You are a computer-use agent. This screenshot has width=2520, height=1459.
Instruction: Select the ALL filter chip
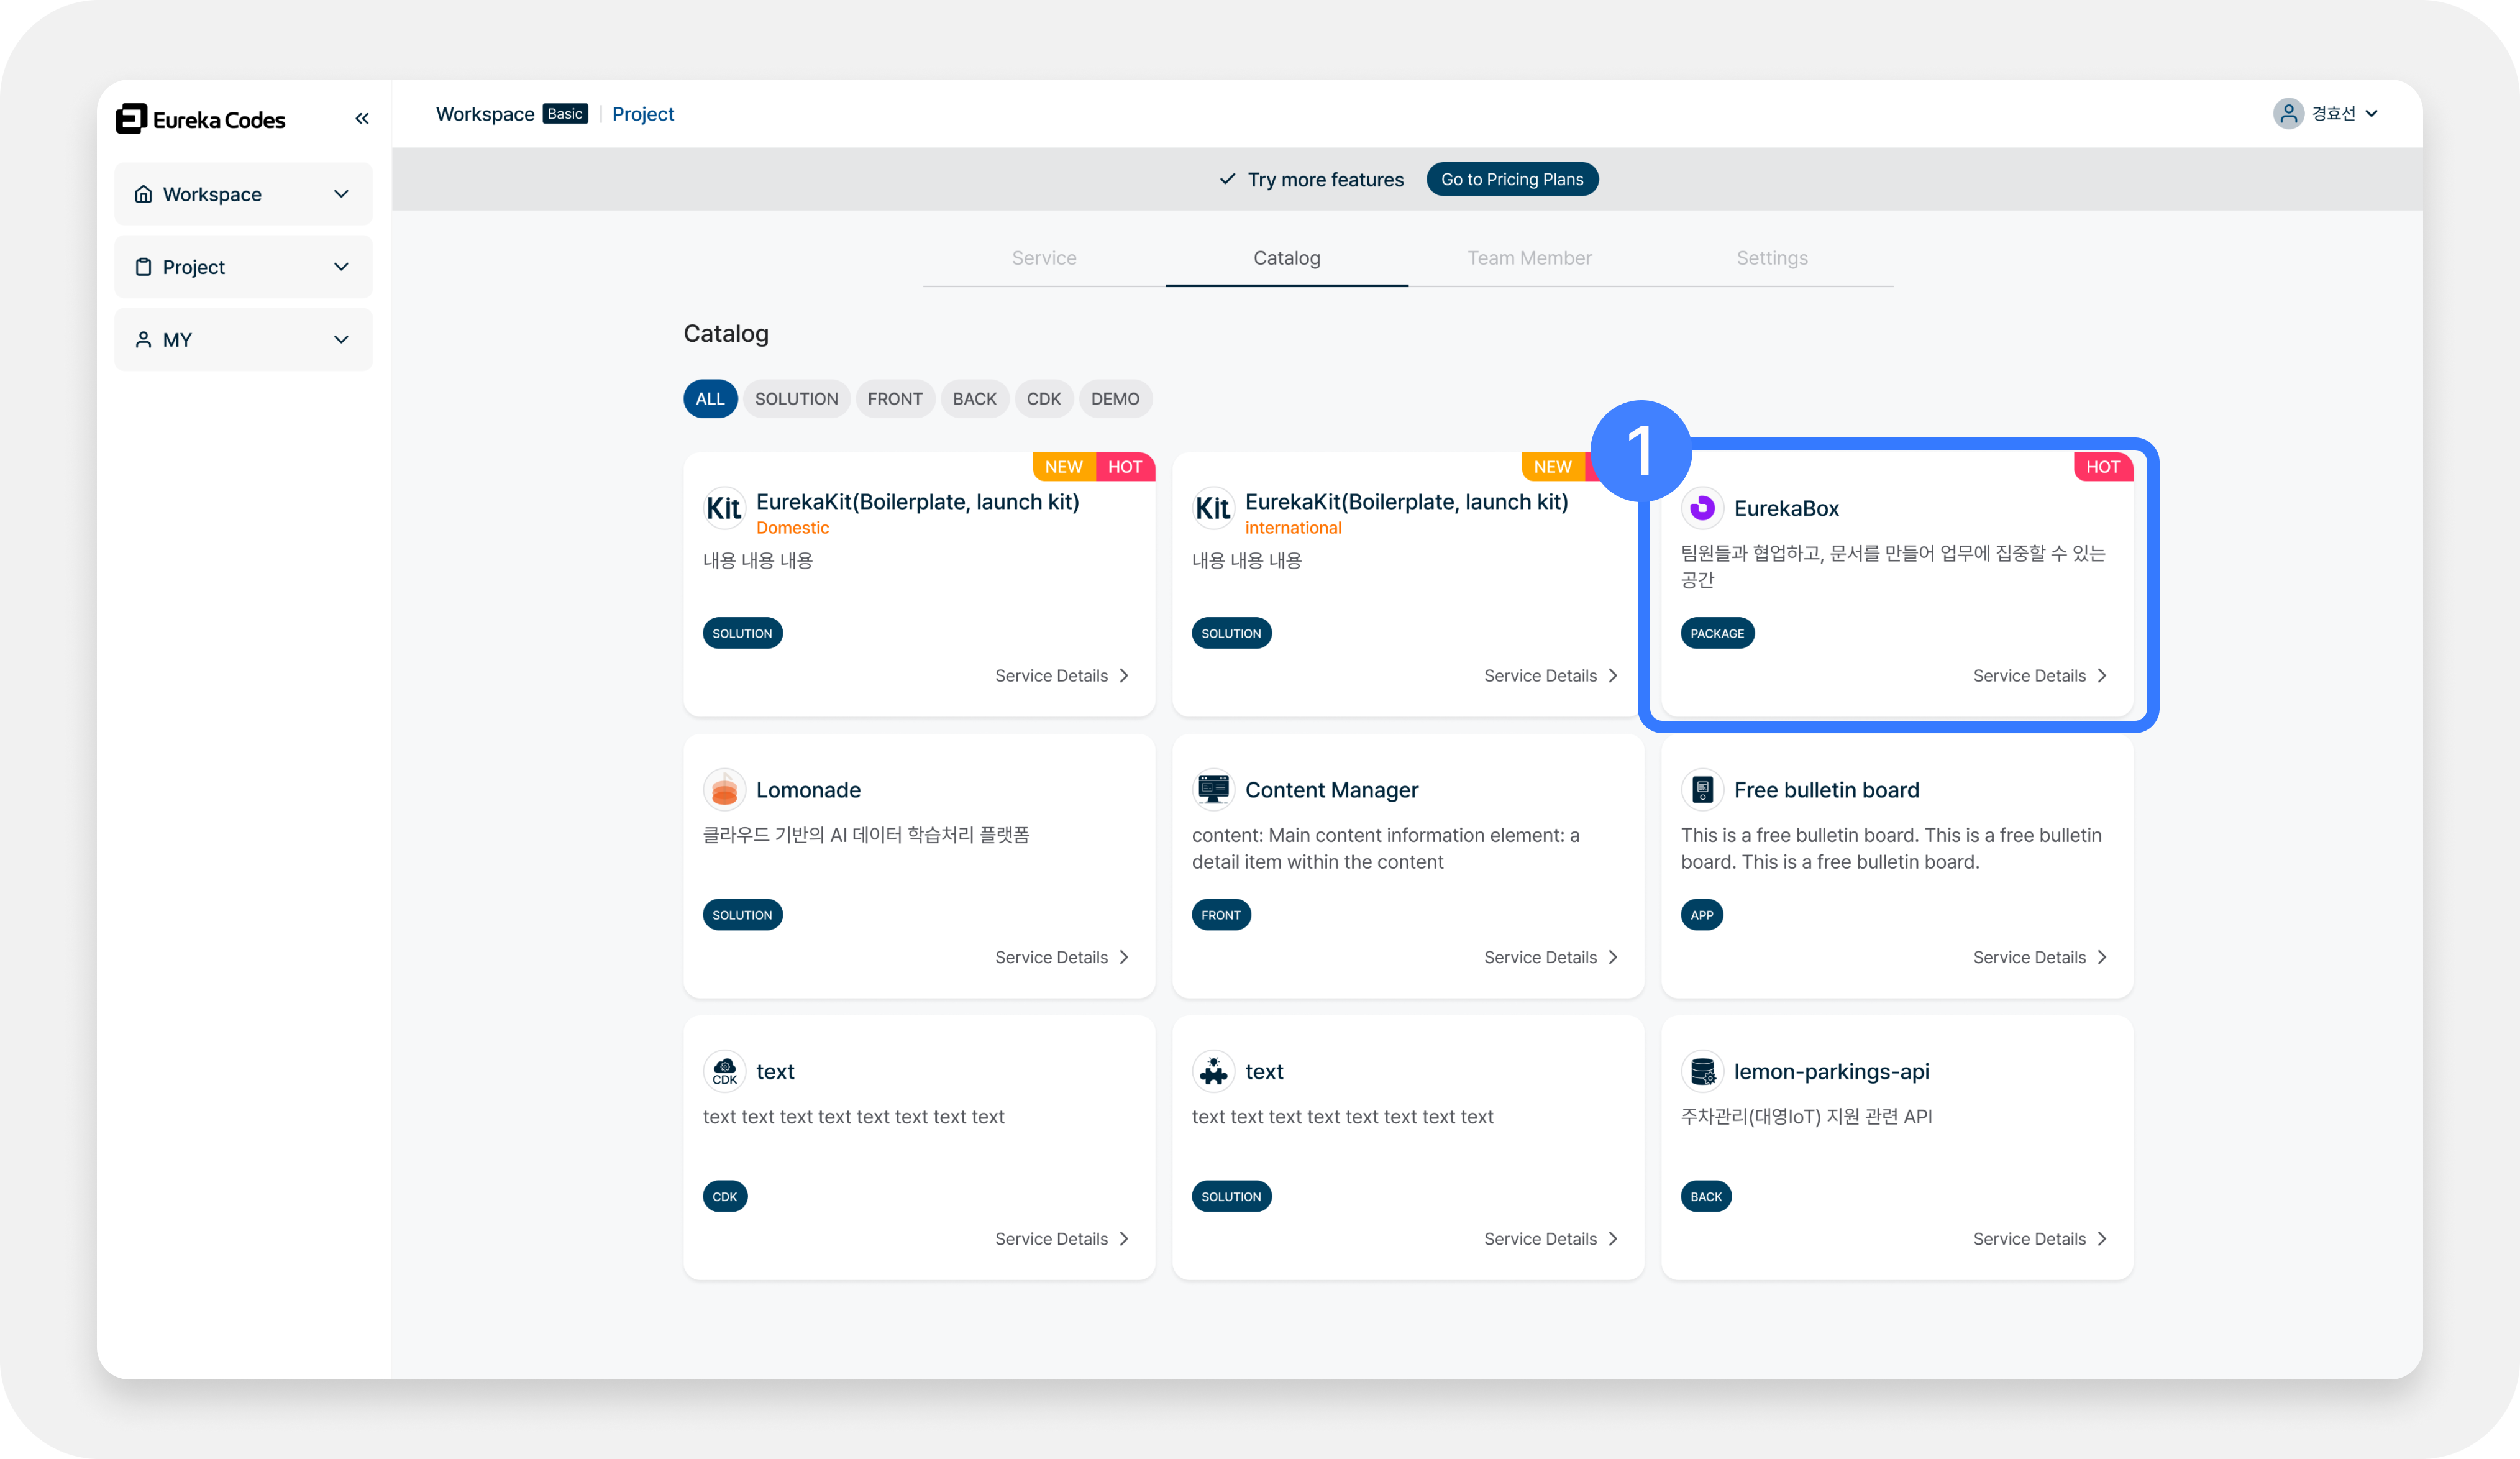(x=710, y=399)
